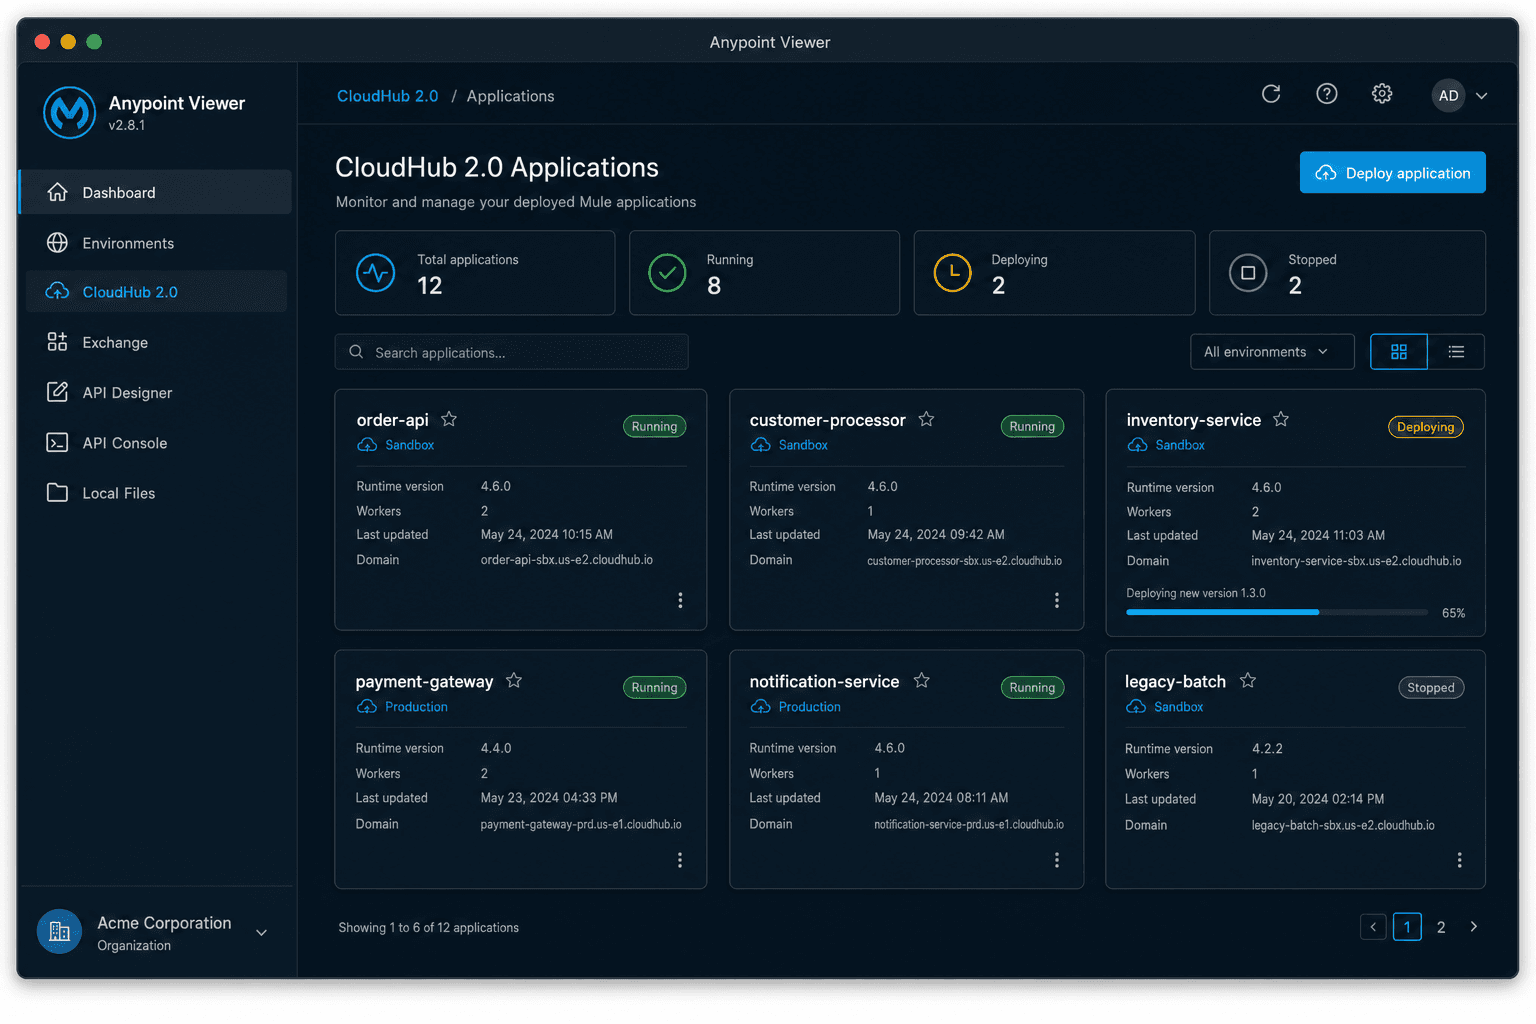Click domain legacy-batch-sbx.us-e2.cloudhub.io

[x=1343, y=825]
